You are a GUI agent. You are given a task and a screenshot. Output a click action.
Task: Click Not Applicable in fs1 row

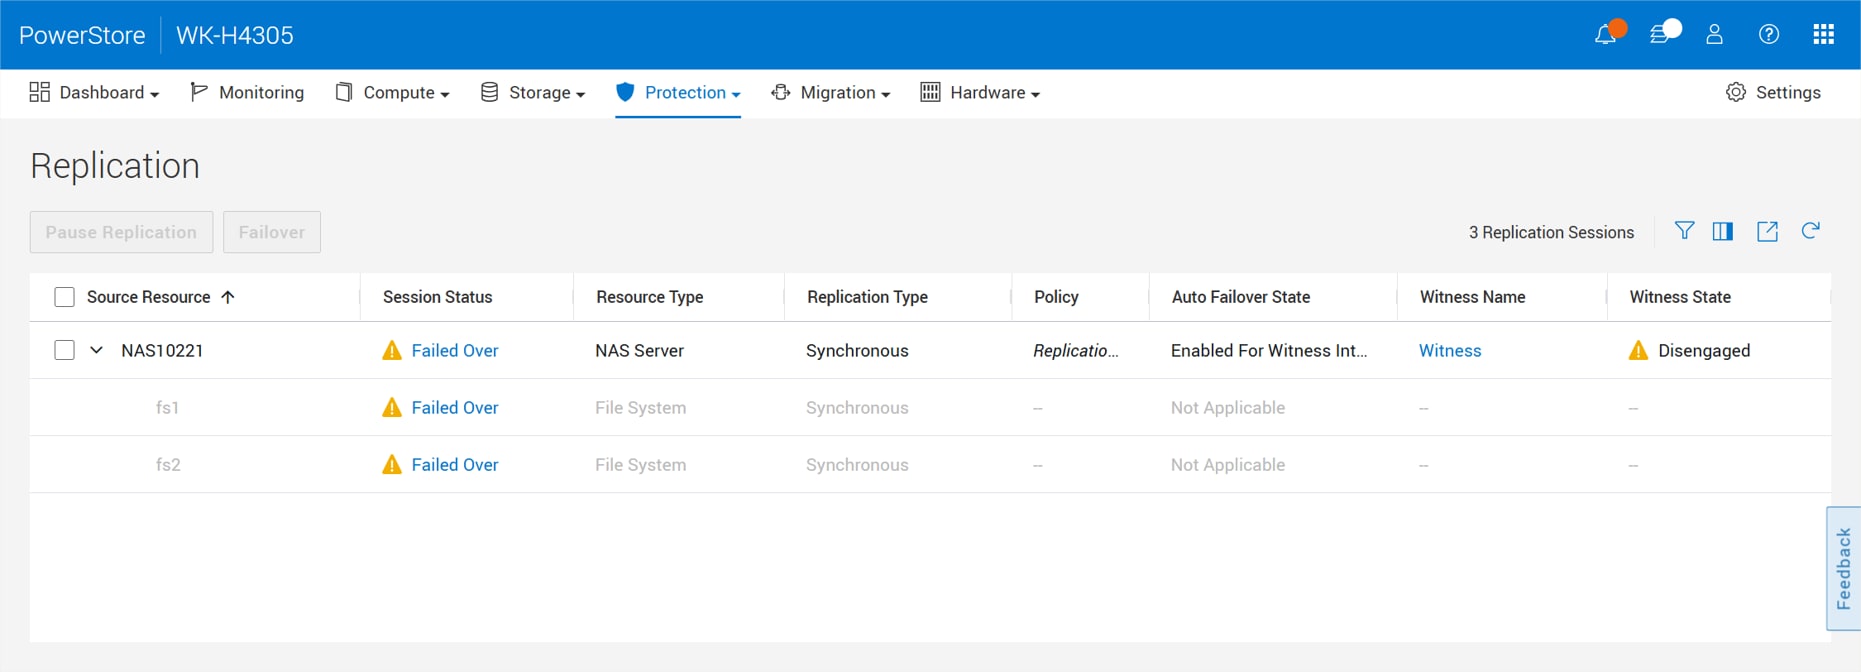1228,407
